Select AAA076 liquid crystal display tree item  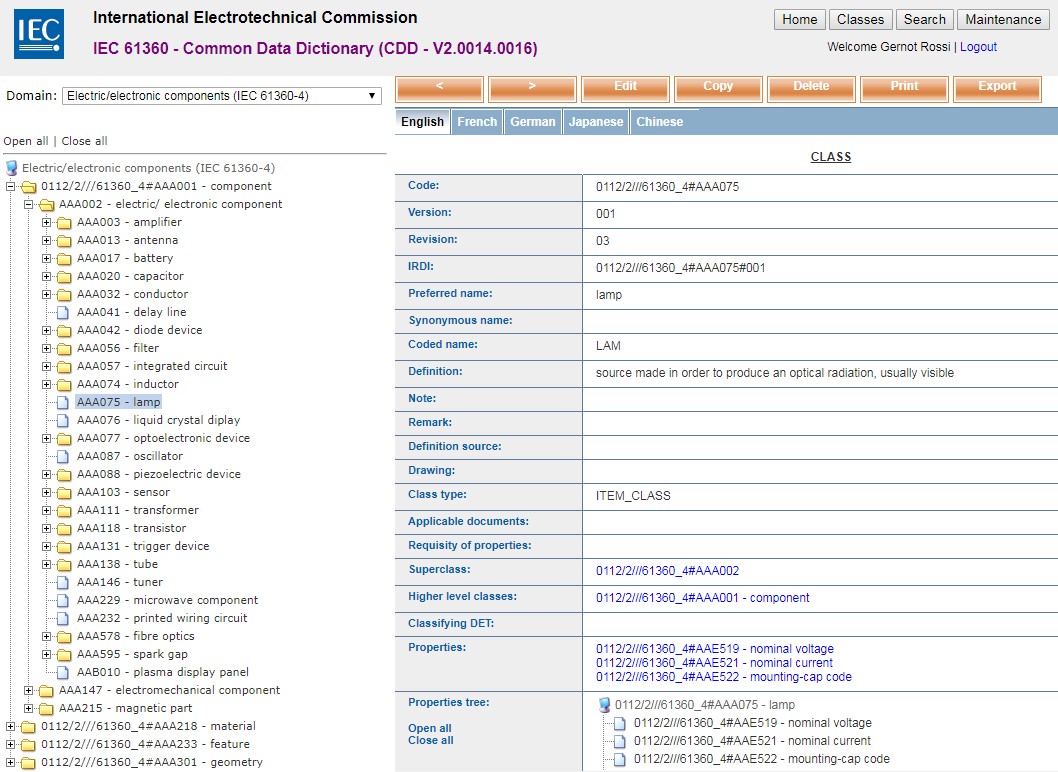(158, 420)
